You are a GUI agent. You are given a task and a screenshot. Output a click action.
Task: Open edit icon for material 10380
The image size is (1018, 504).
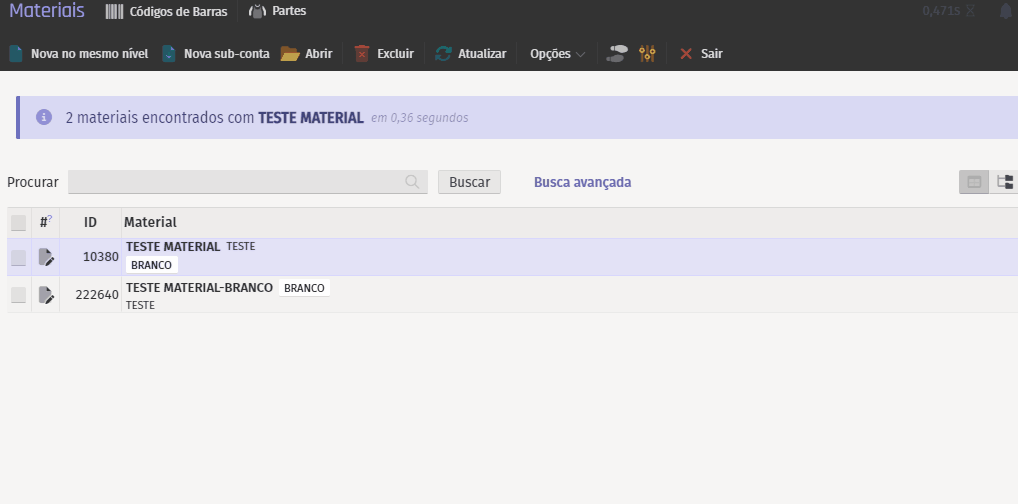click(x=46, y=257)
